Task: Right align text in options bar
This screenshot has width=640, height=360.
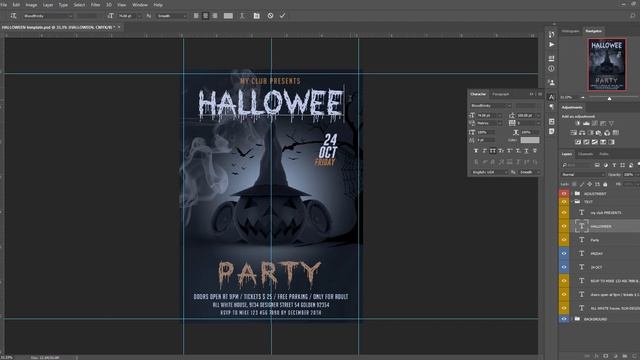Action: point(215,16)
